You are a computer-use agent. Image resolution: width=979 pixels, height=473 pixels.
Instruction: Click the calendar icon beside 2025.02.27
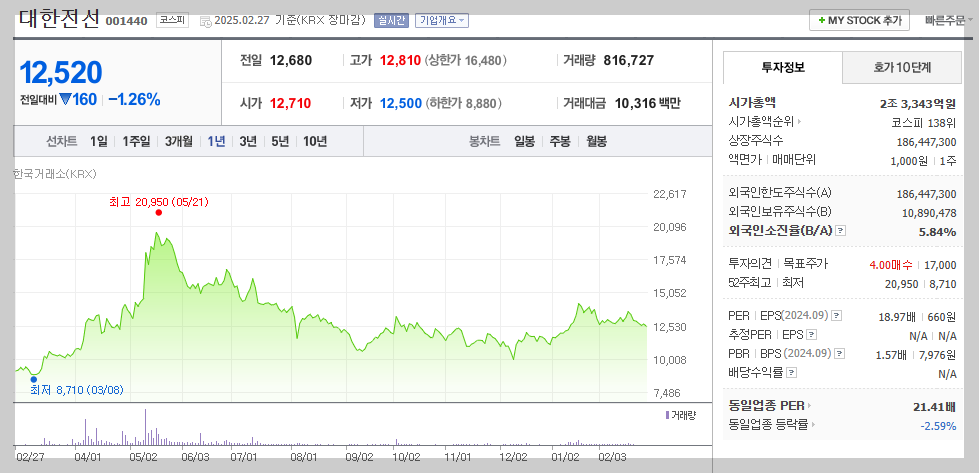click(x=205, y=21)
